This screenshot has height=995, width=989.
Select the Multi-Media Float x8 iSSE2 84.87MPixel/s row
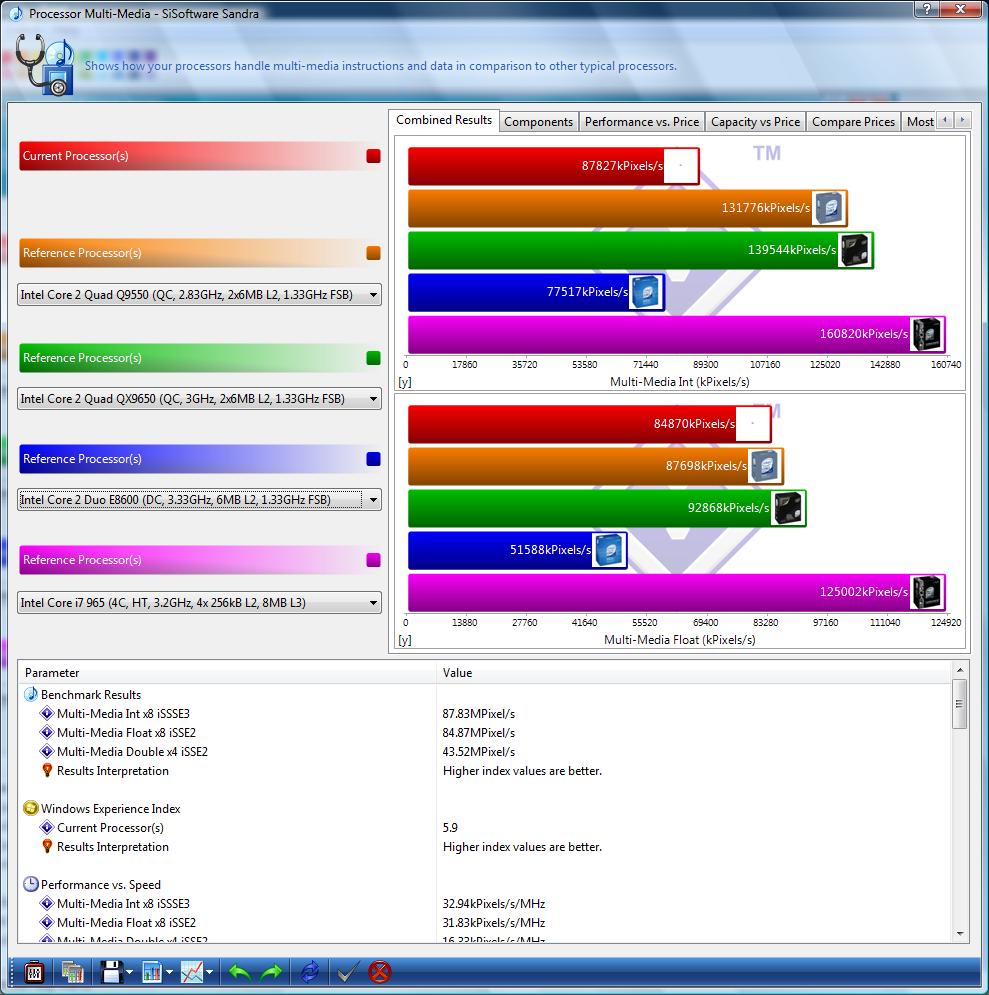485,733
